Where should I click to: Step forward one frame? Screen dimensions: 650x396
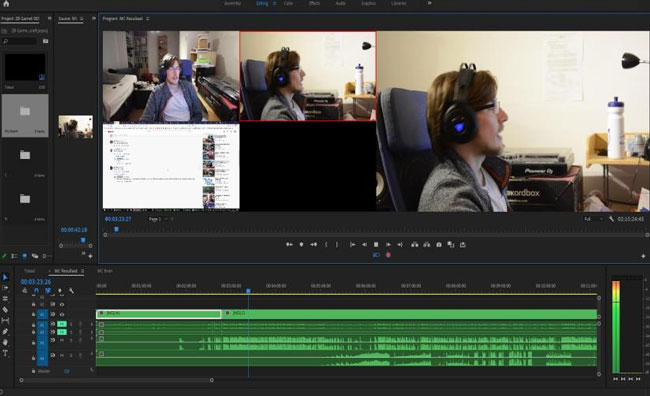point(388,245)
